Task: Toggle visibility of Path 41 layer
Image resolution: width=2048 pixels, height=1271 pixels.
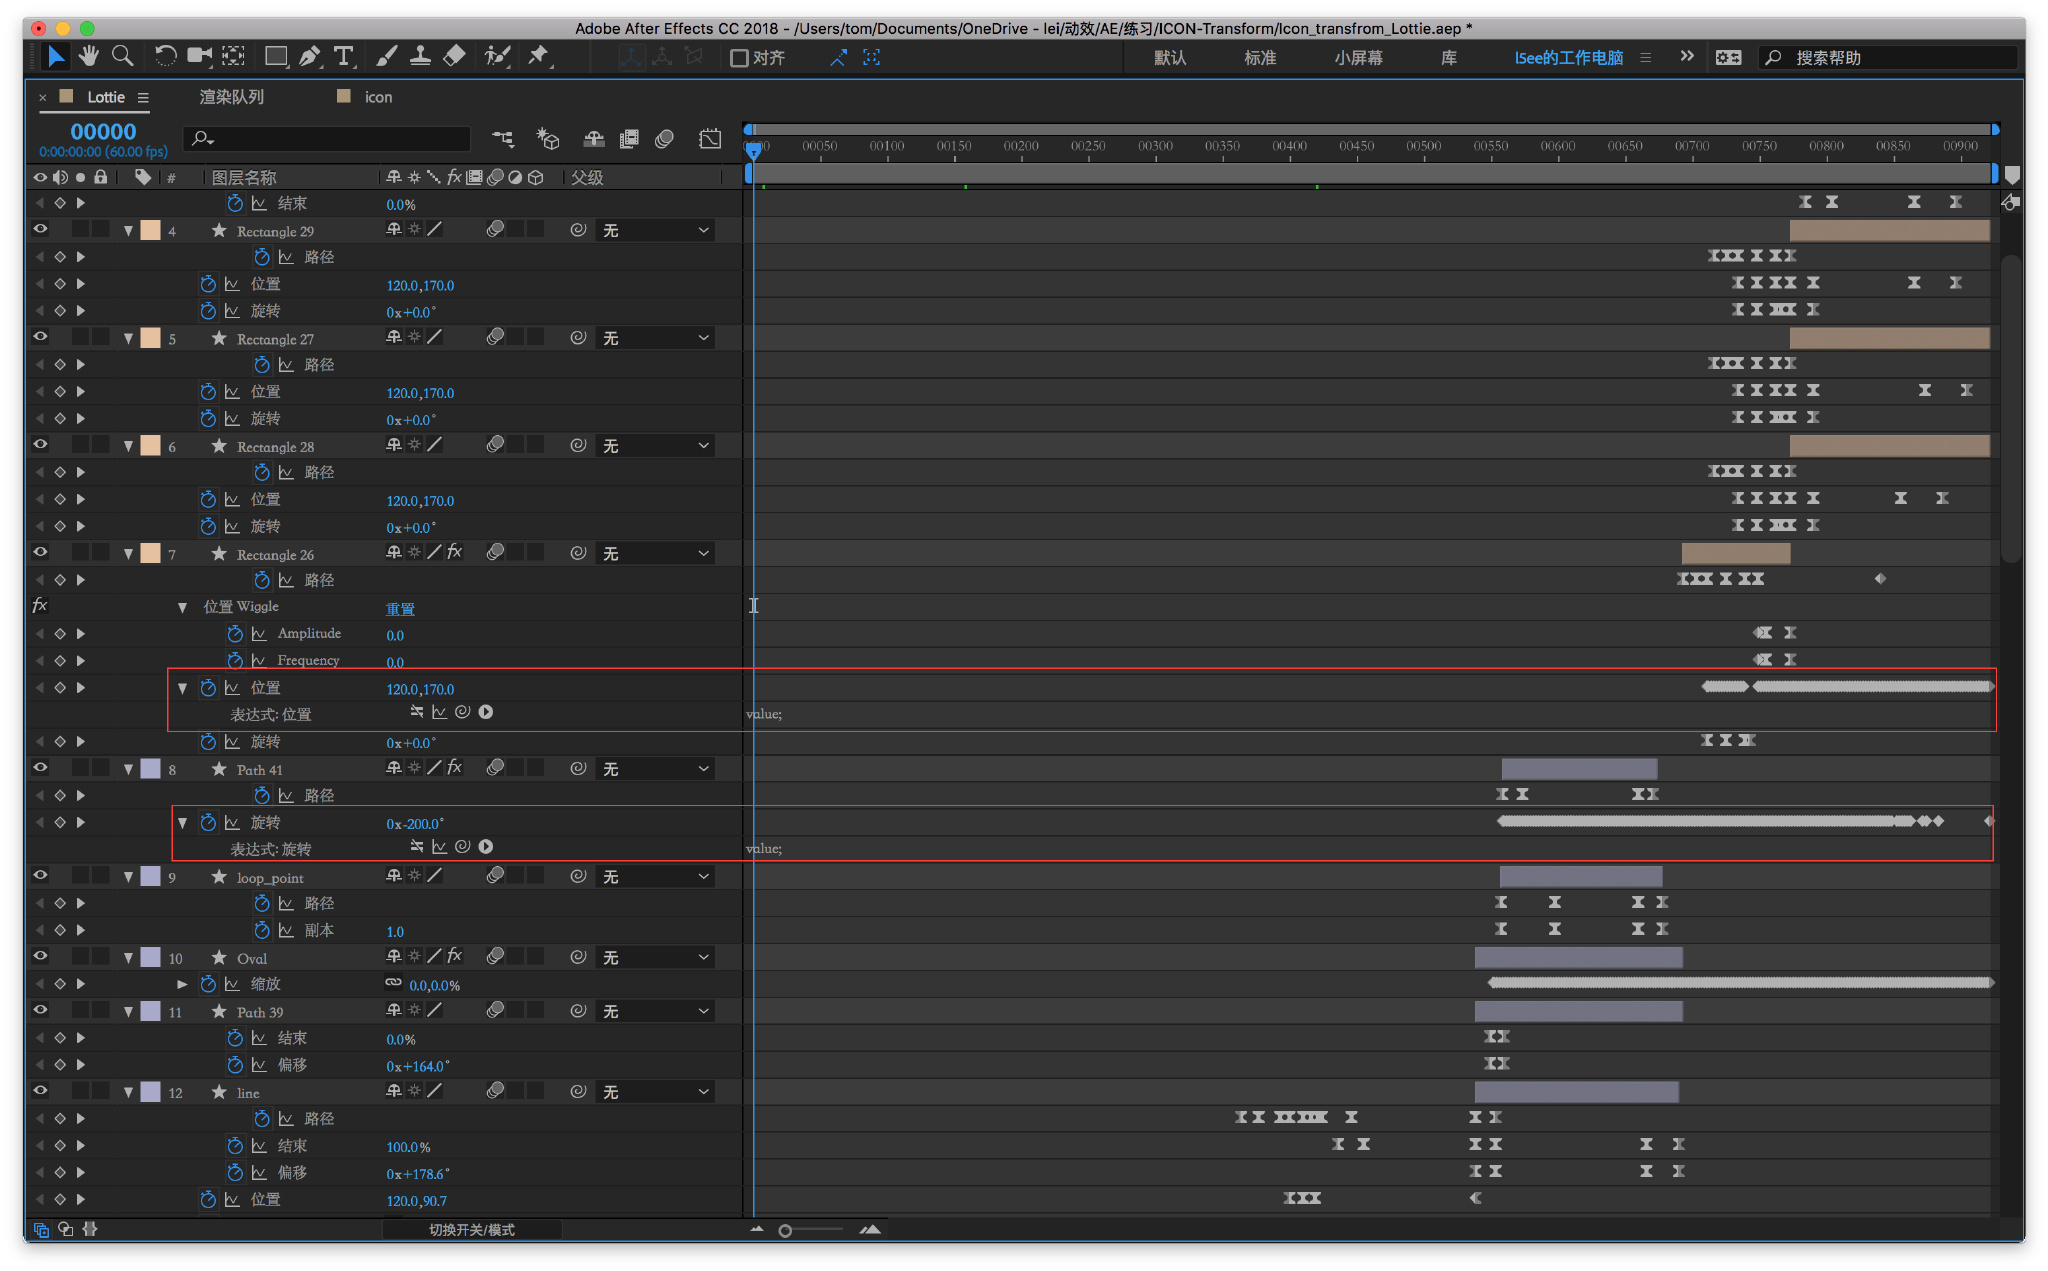Action: (40, 768)
